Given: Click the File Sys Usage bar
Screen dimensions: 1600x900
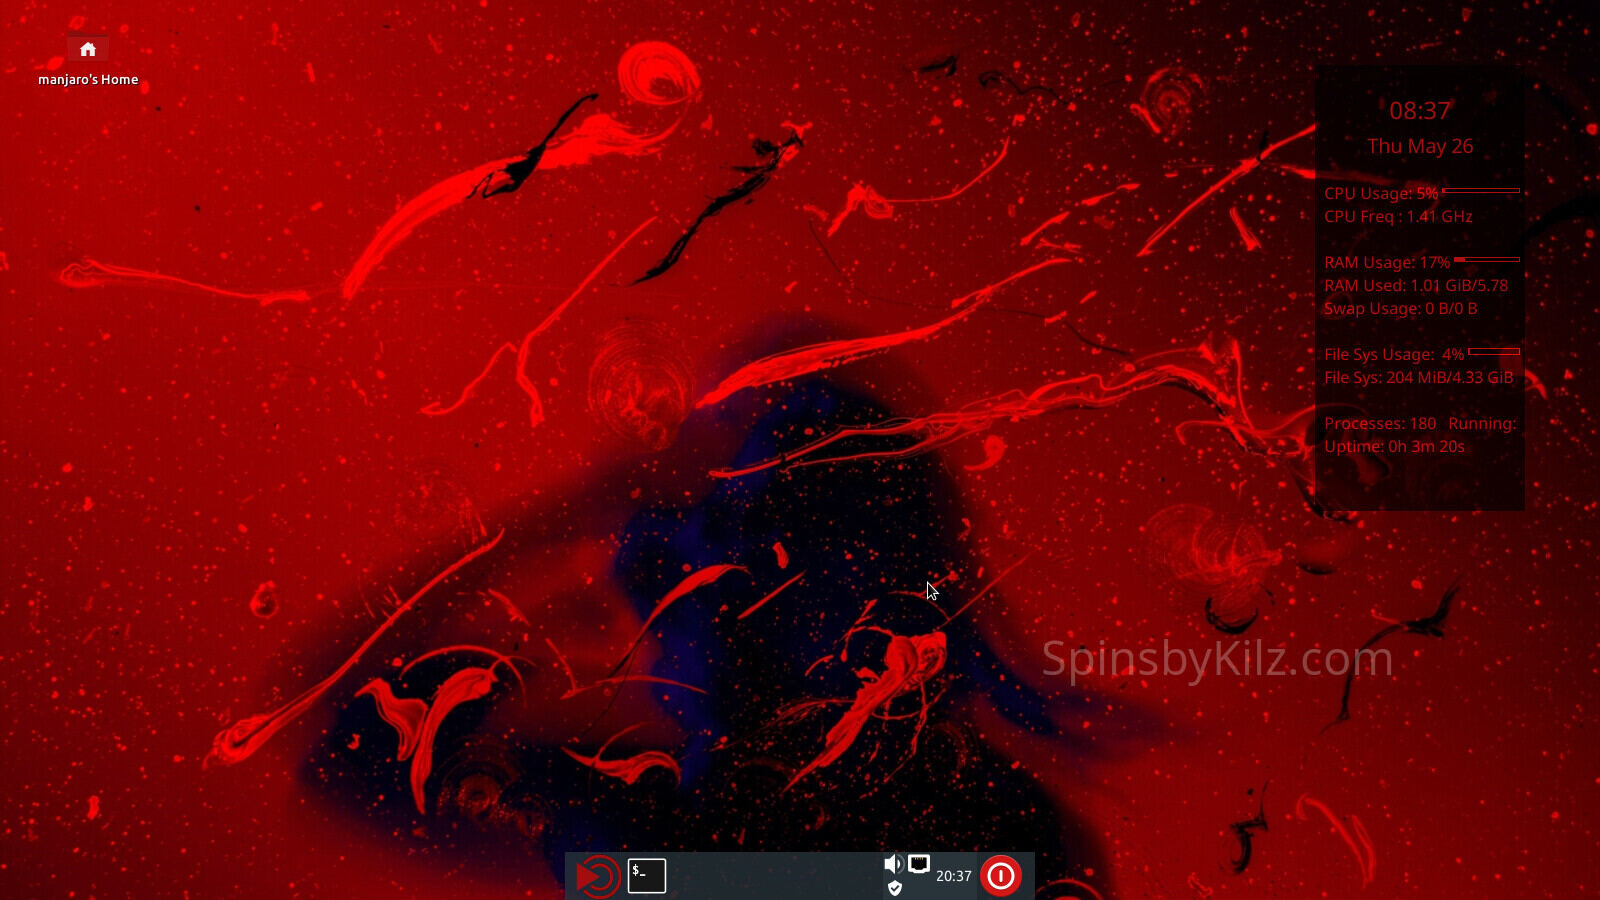Looking at the screenshot, I should 1494,352.
